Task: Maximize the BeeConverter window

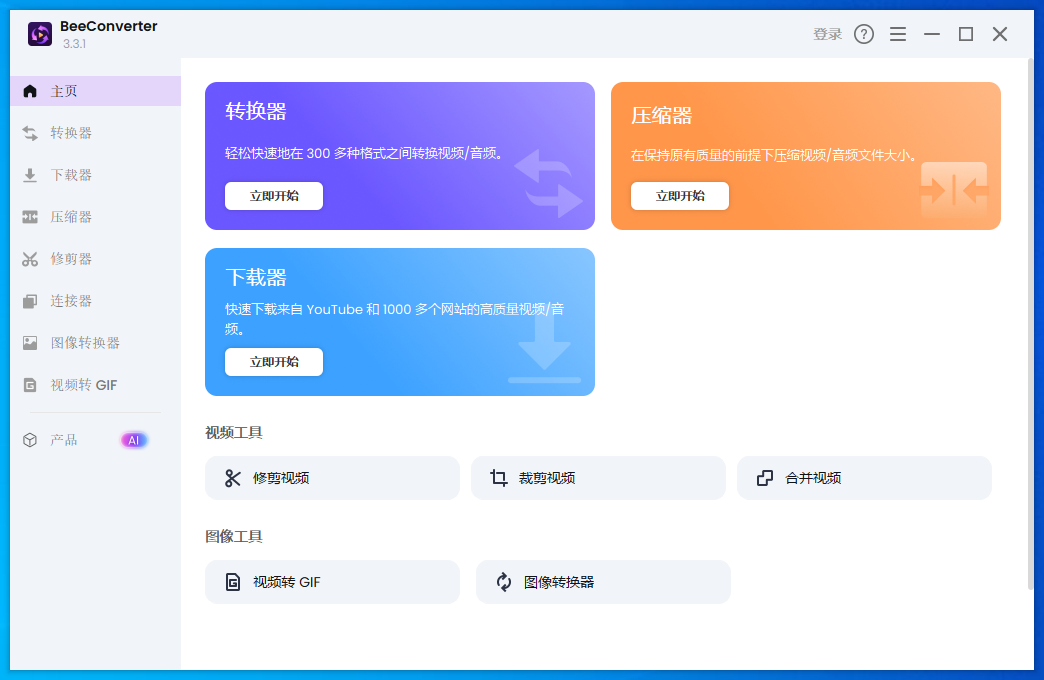Action: point(965,34)
